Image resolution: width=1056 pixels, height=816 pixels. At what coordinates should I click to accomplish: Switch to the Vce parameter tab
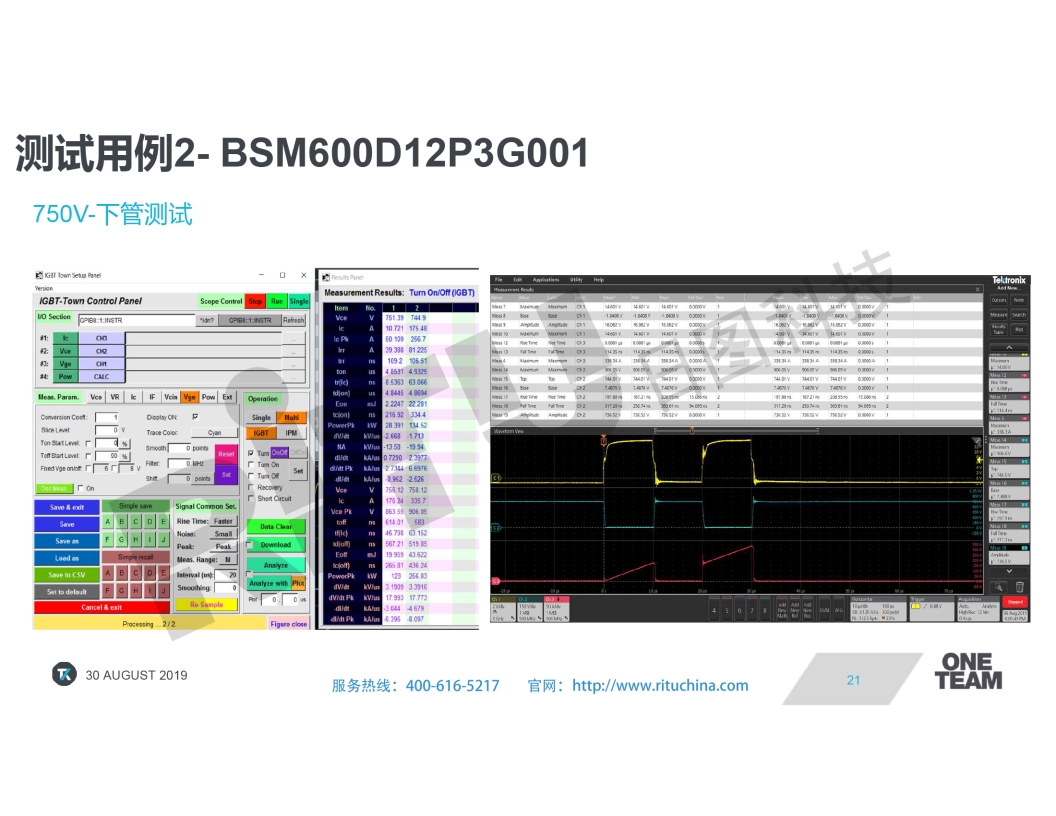(x=97, y=397)
